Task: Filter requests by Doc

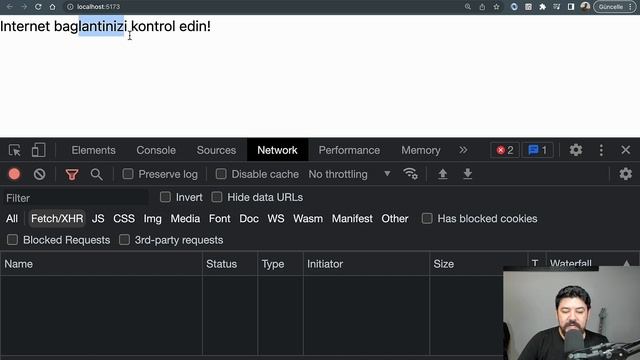Action: point(249,219)
